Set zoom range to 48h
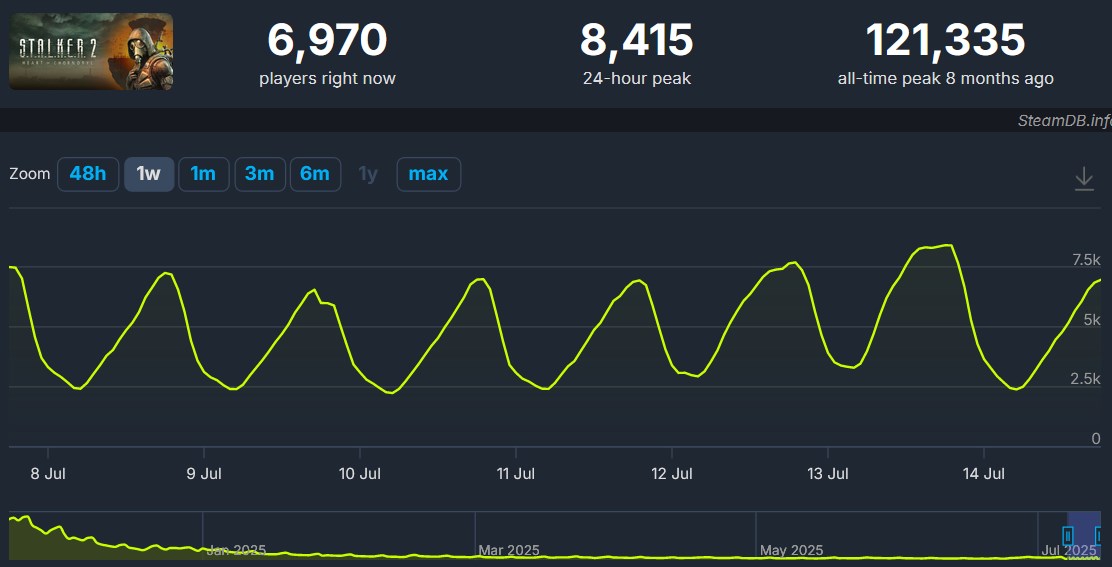 pyautogui.click(x=87, y=174)
